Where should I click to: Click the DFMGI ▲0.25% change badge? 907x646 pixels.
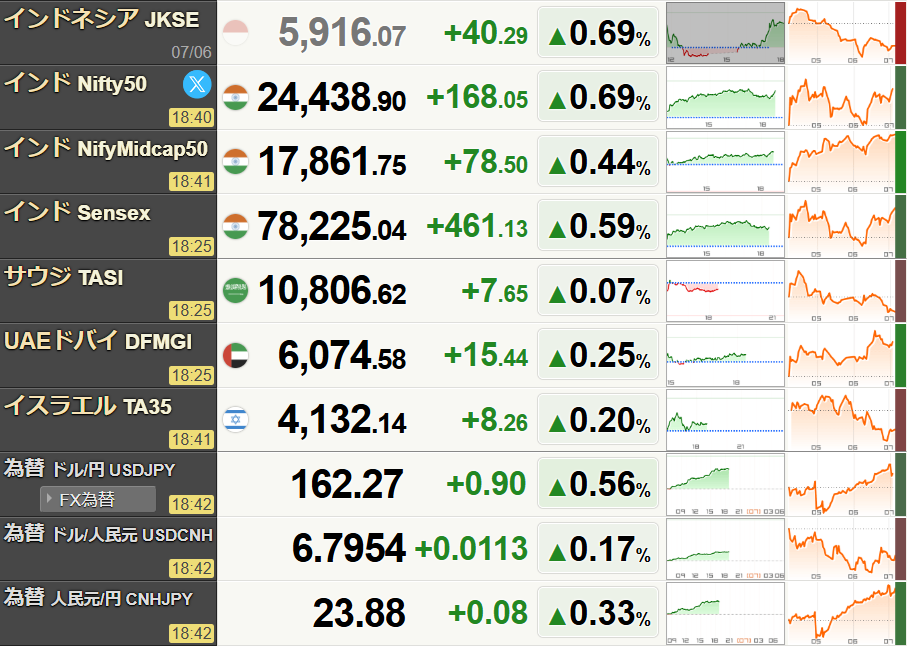point(598,356)
